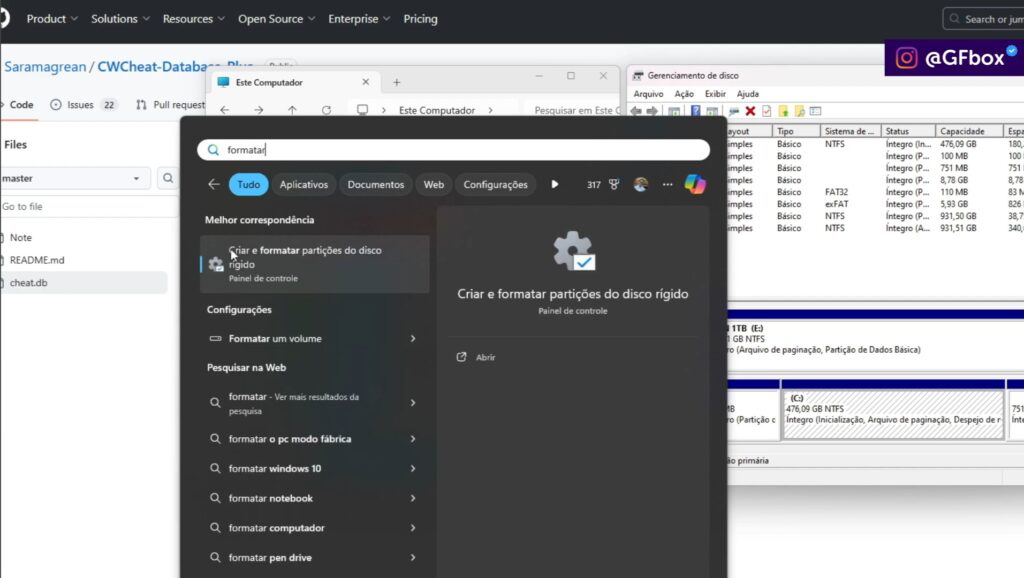Click the up arrow in File Explorer navigation
Image resolution: width=1024 pixels, height=578 pixels.
pyautogui.click(x=292, y=110)
